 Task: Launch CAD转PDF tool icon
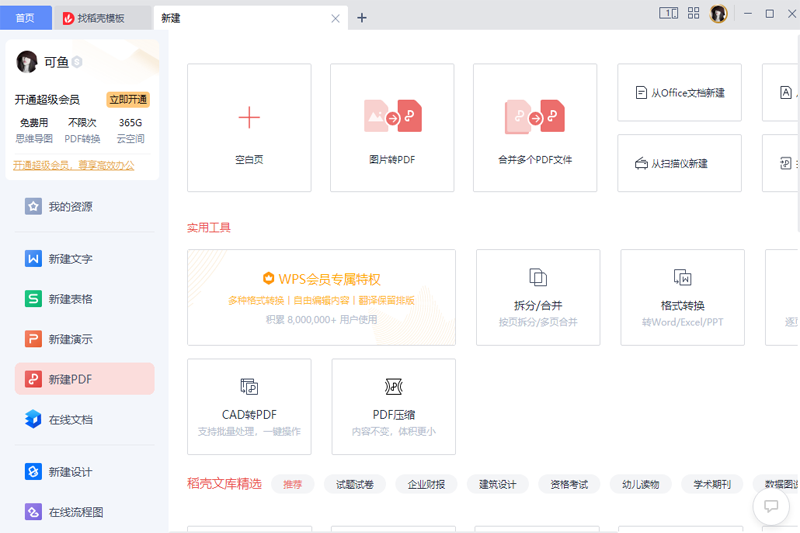click(x=249, y=386)
